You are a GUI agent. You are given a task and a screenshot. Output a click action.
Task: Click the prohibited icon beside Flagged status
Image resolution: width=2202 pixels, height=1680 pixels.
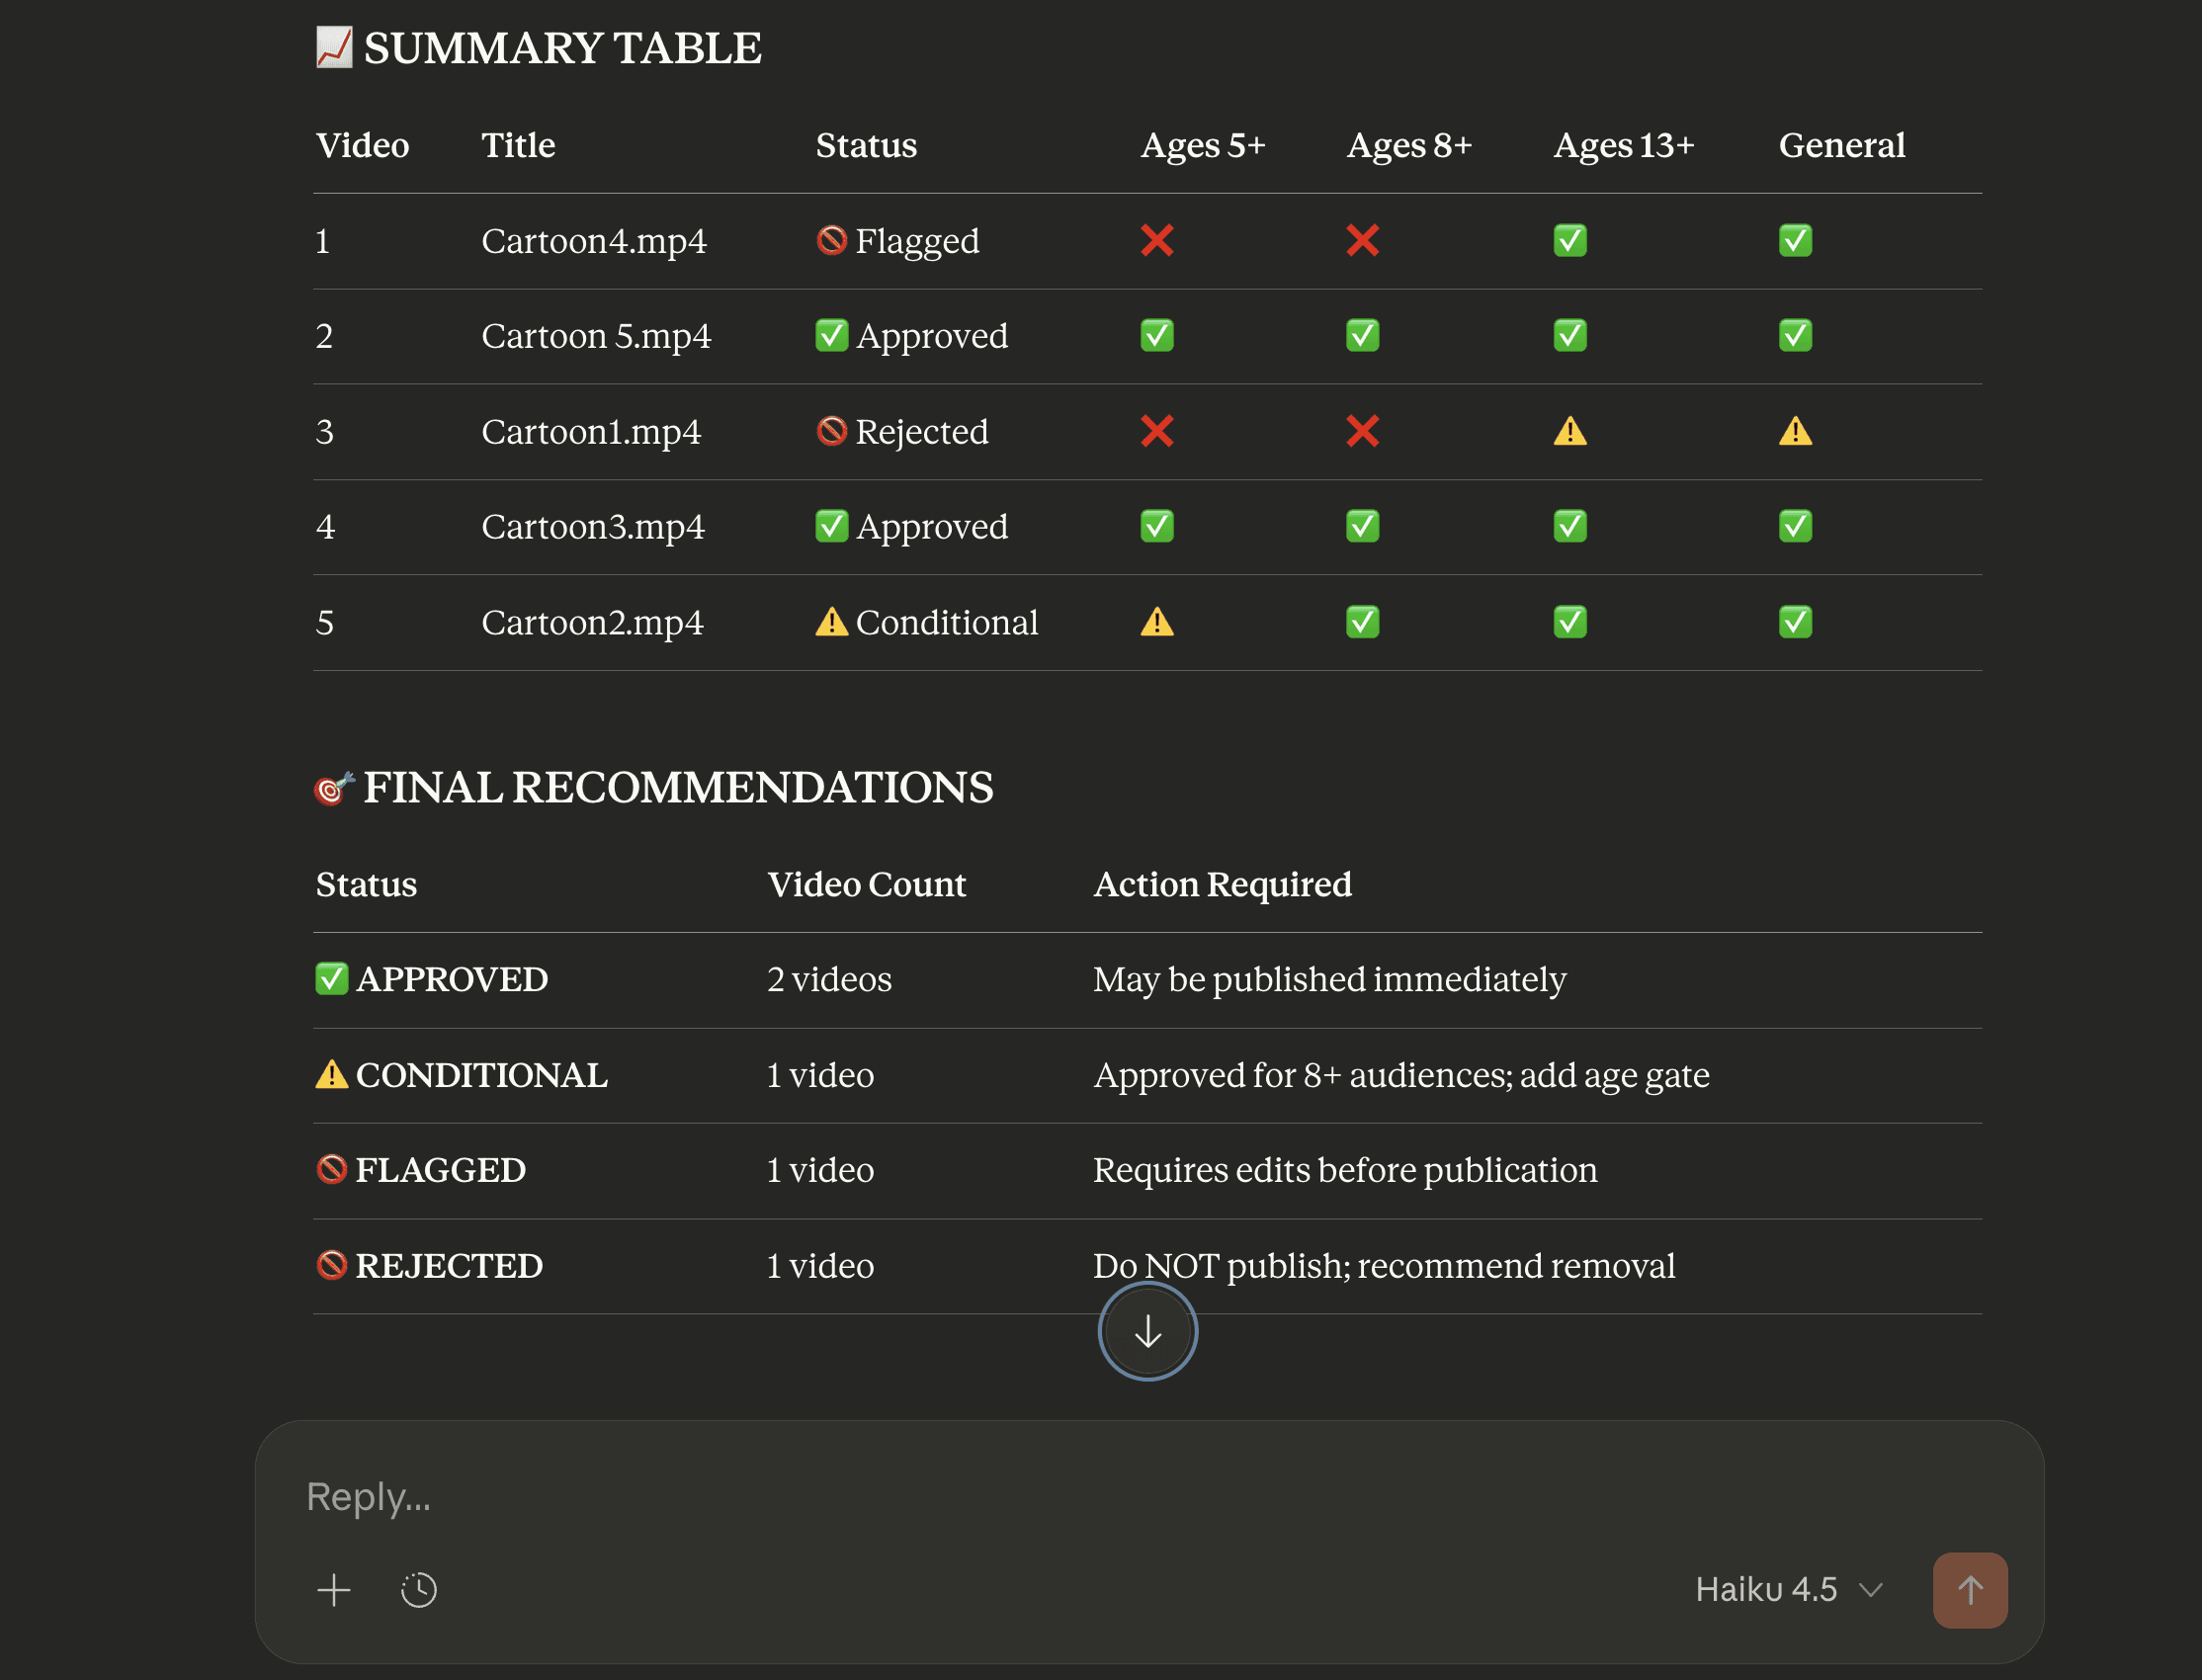point(831,240)
